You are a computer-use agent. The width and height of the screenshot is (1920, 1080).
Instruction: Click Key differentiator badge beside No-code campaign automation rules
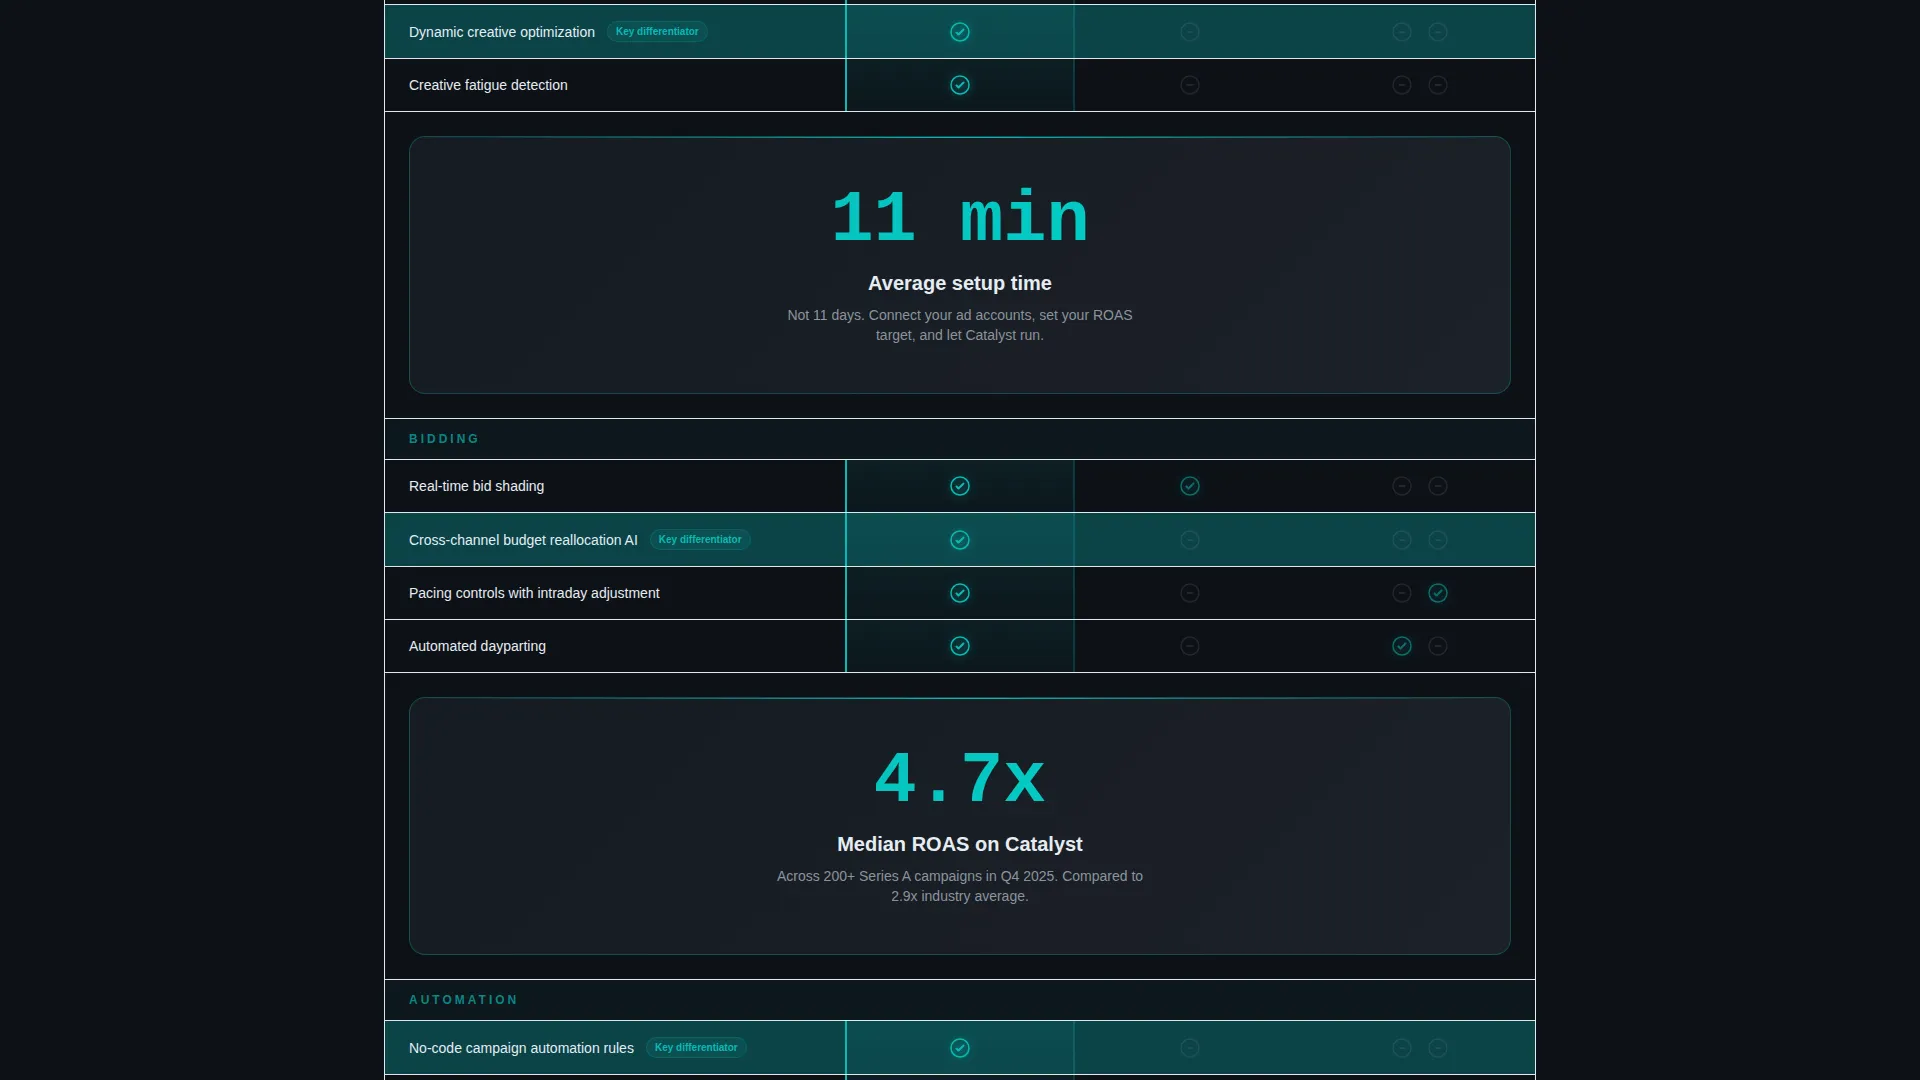696,1048
